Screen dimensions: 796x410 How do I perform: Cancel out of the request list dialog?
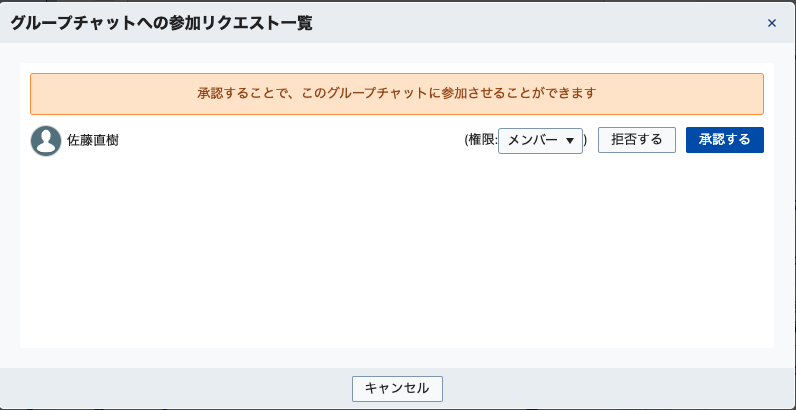pyautogui.click(x=397, y=388)
